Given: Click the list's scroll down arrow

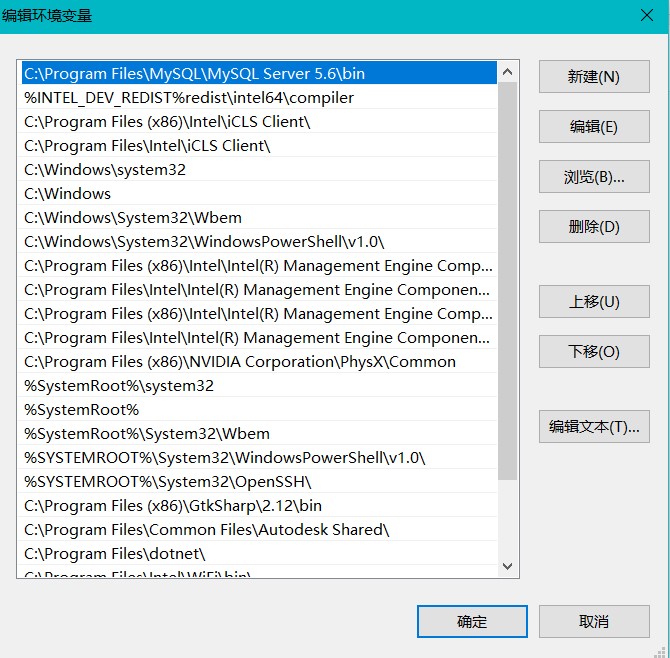Looking at the screenshot, I should tap(508, 566).
